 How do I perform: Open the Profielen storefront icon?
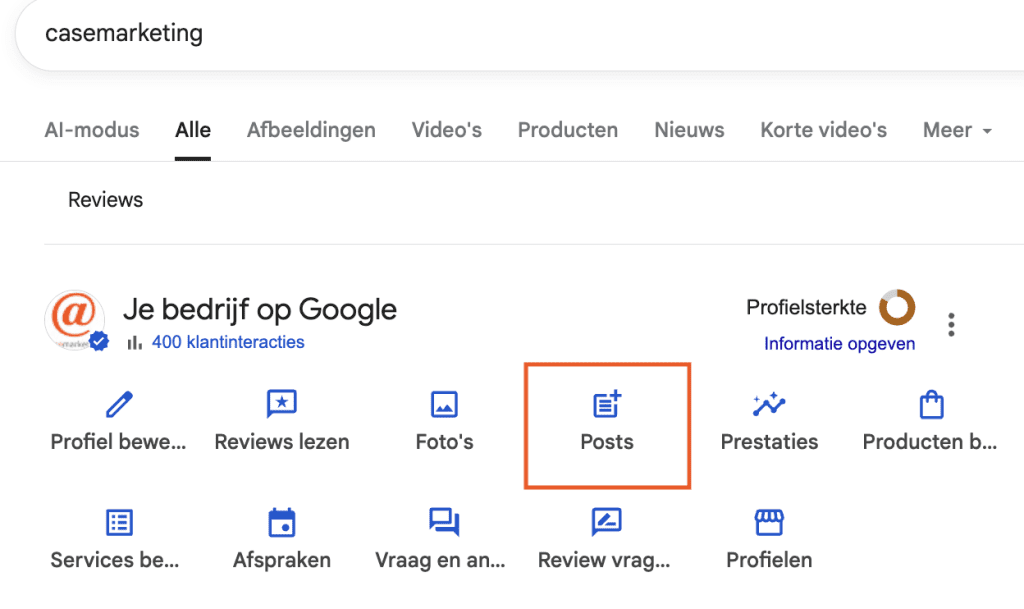pyautogui.click(x=769, y=522)
